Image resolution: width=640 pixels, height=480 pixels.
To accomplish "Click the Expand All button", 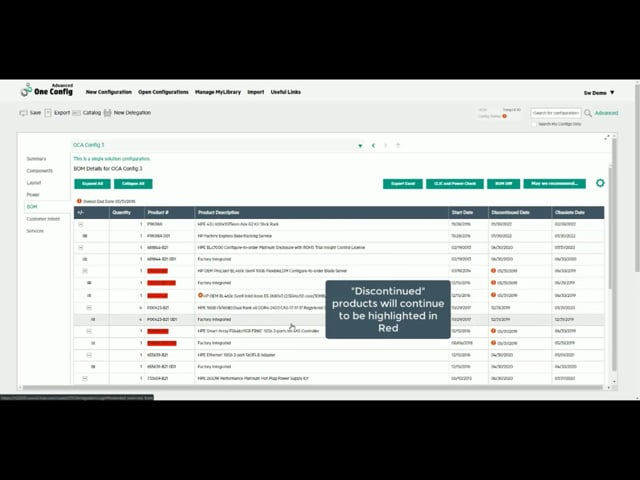I will pos(92,184).
